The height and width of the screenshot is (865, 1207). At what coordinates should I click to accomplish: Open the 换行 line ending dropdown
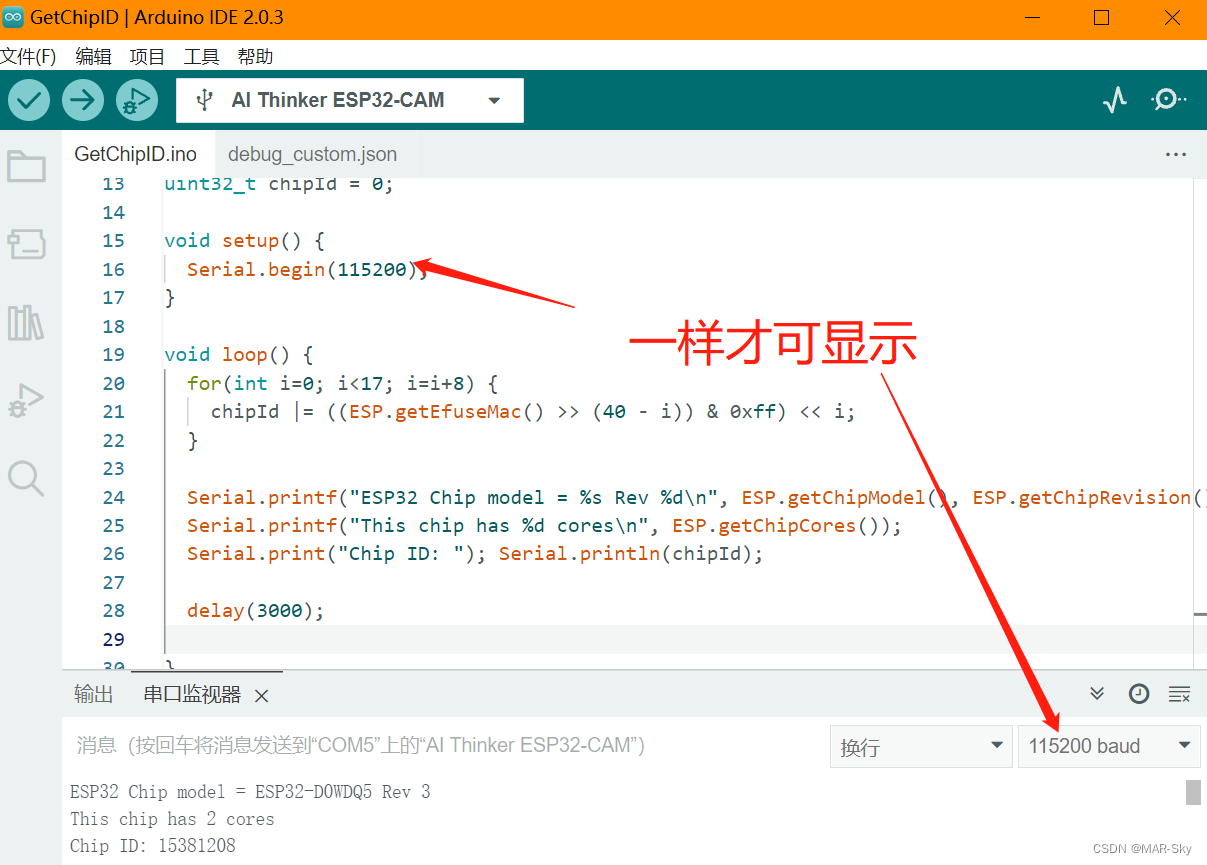[x=922, y=746]
